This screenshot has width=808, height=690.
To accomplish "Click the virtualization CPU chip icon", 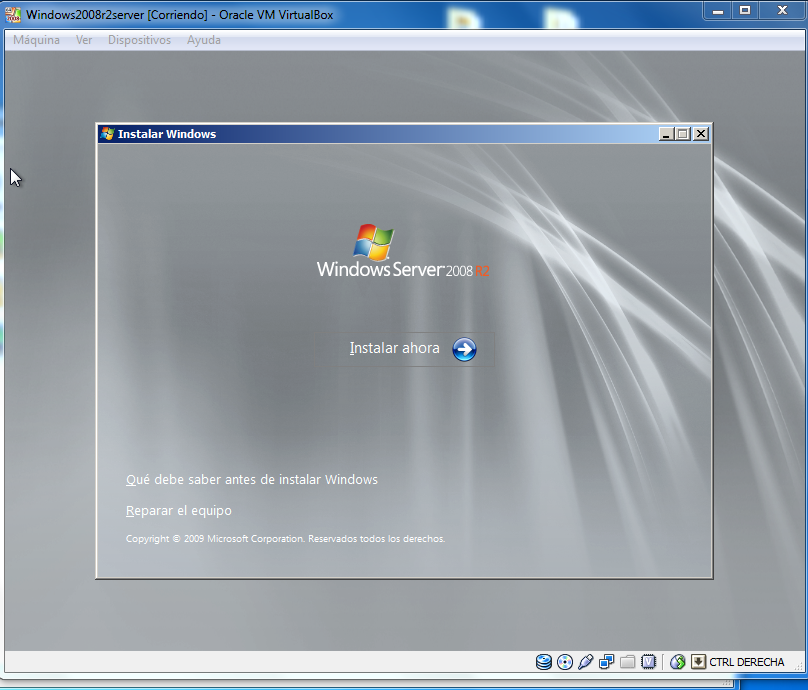I will point(648,662).
